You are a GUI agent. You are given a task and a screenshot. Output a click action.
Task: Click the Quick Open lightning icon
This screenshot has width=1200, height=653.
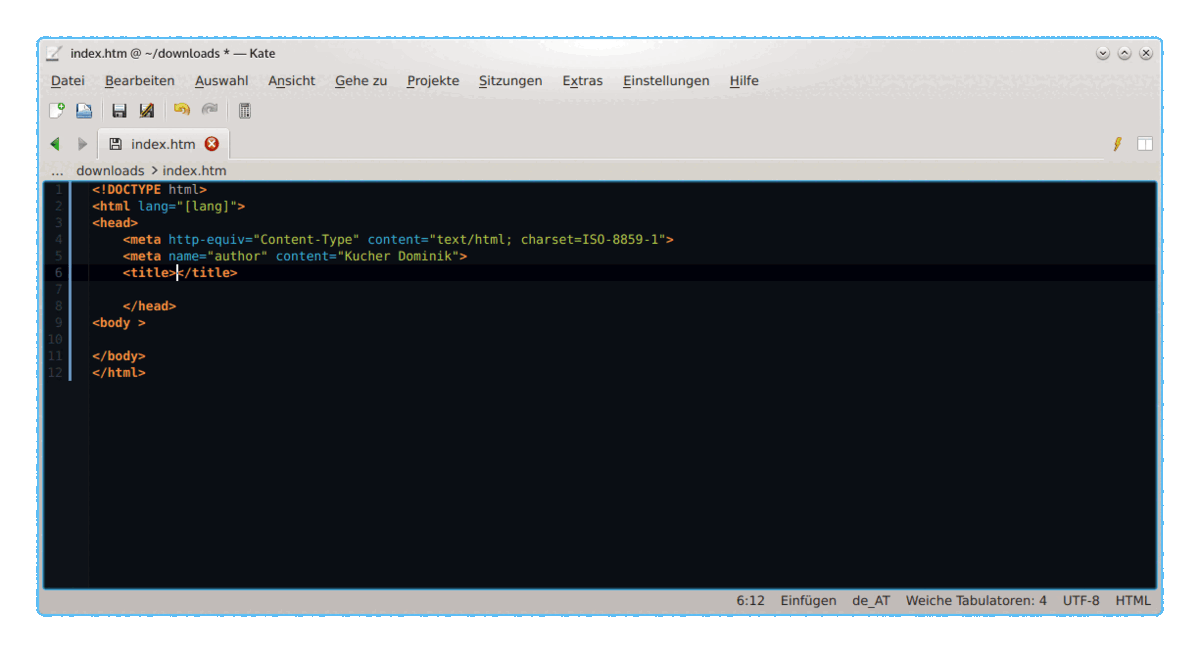(1118, 144)
